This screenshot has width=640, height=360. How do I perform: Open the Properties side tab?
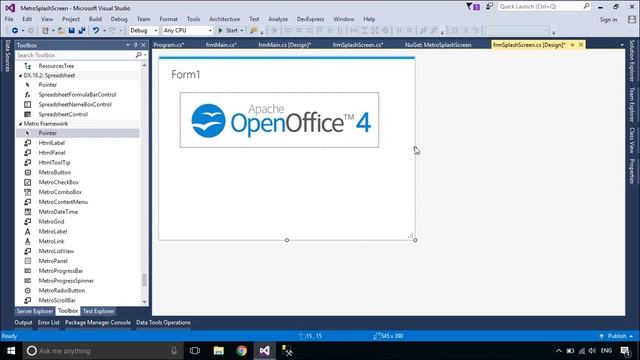631,171
